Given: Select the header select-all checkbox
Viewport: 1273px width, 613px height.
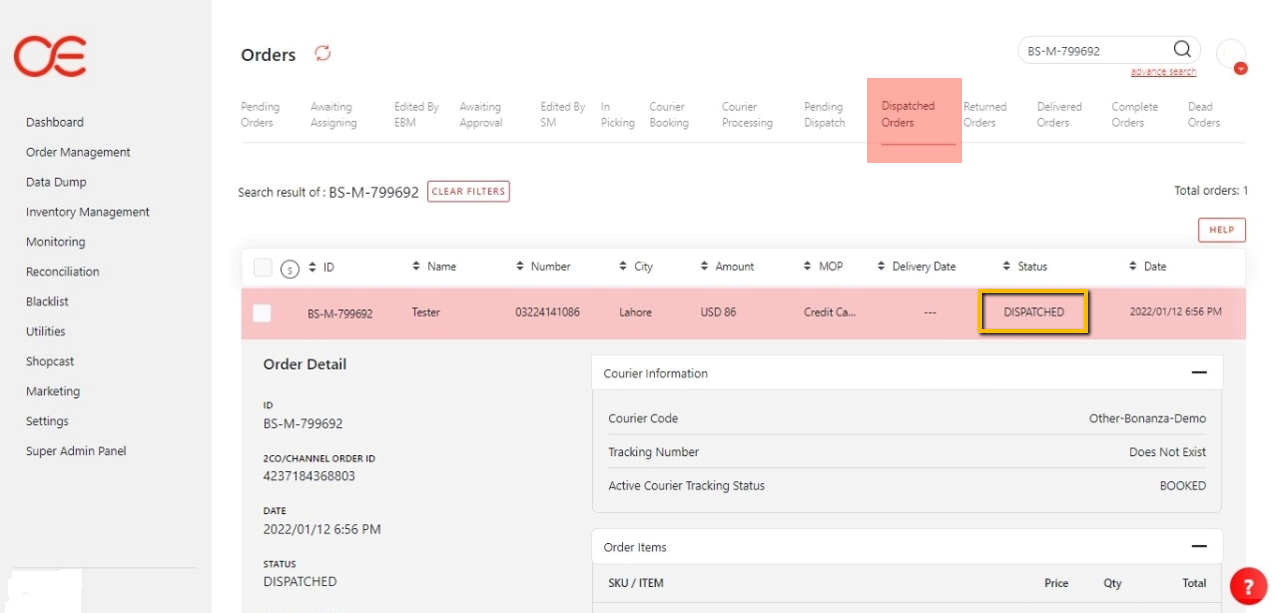Looking at the screenshot, I should point(263,267).
